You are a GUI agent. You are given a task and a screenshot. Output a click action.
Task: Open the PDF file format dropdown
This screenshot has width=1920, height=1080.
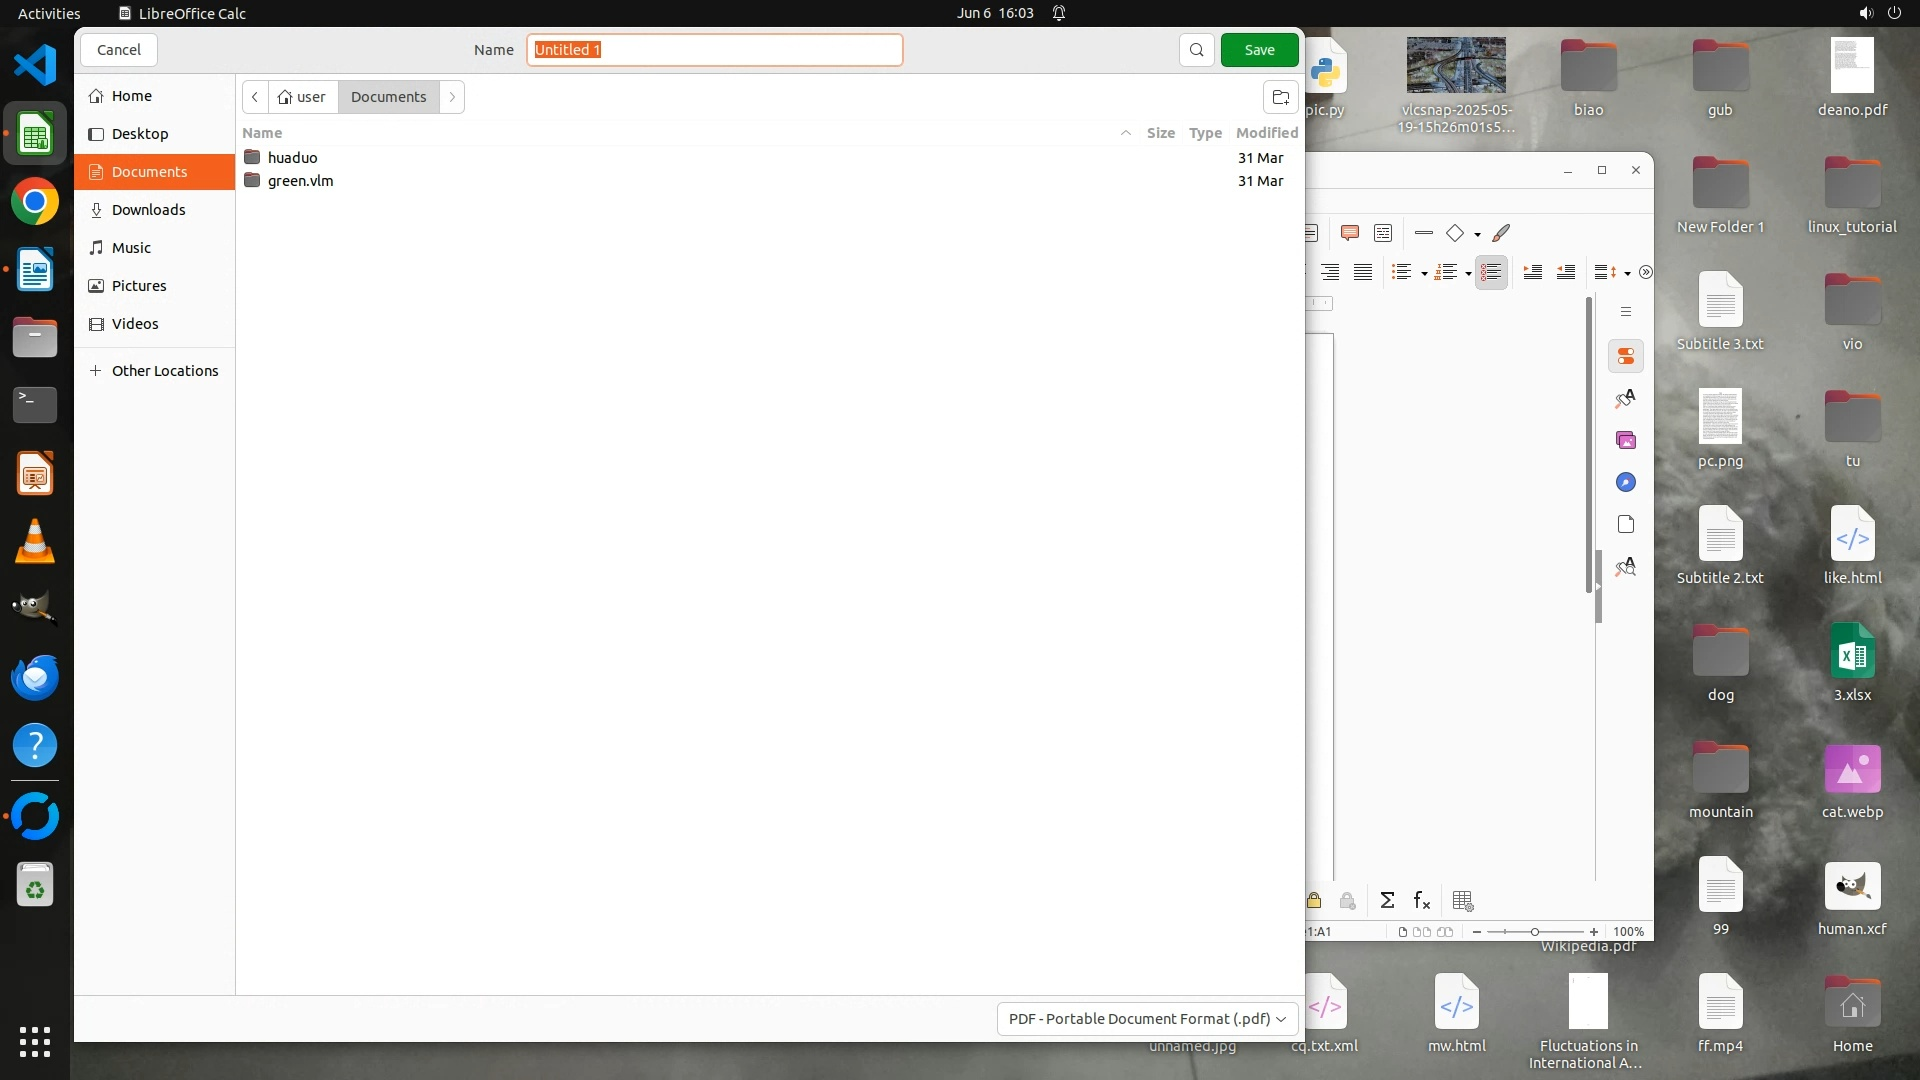[1147, 1018]
